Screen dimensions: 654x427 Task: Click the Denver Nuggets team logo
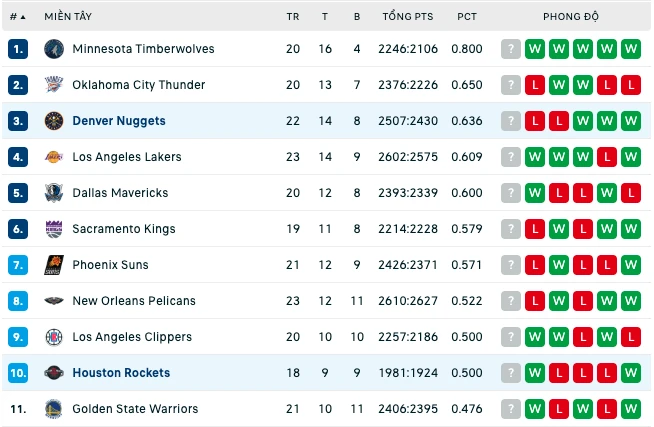coord(54,121)
